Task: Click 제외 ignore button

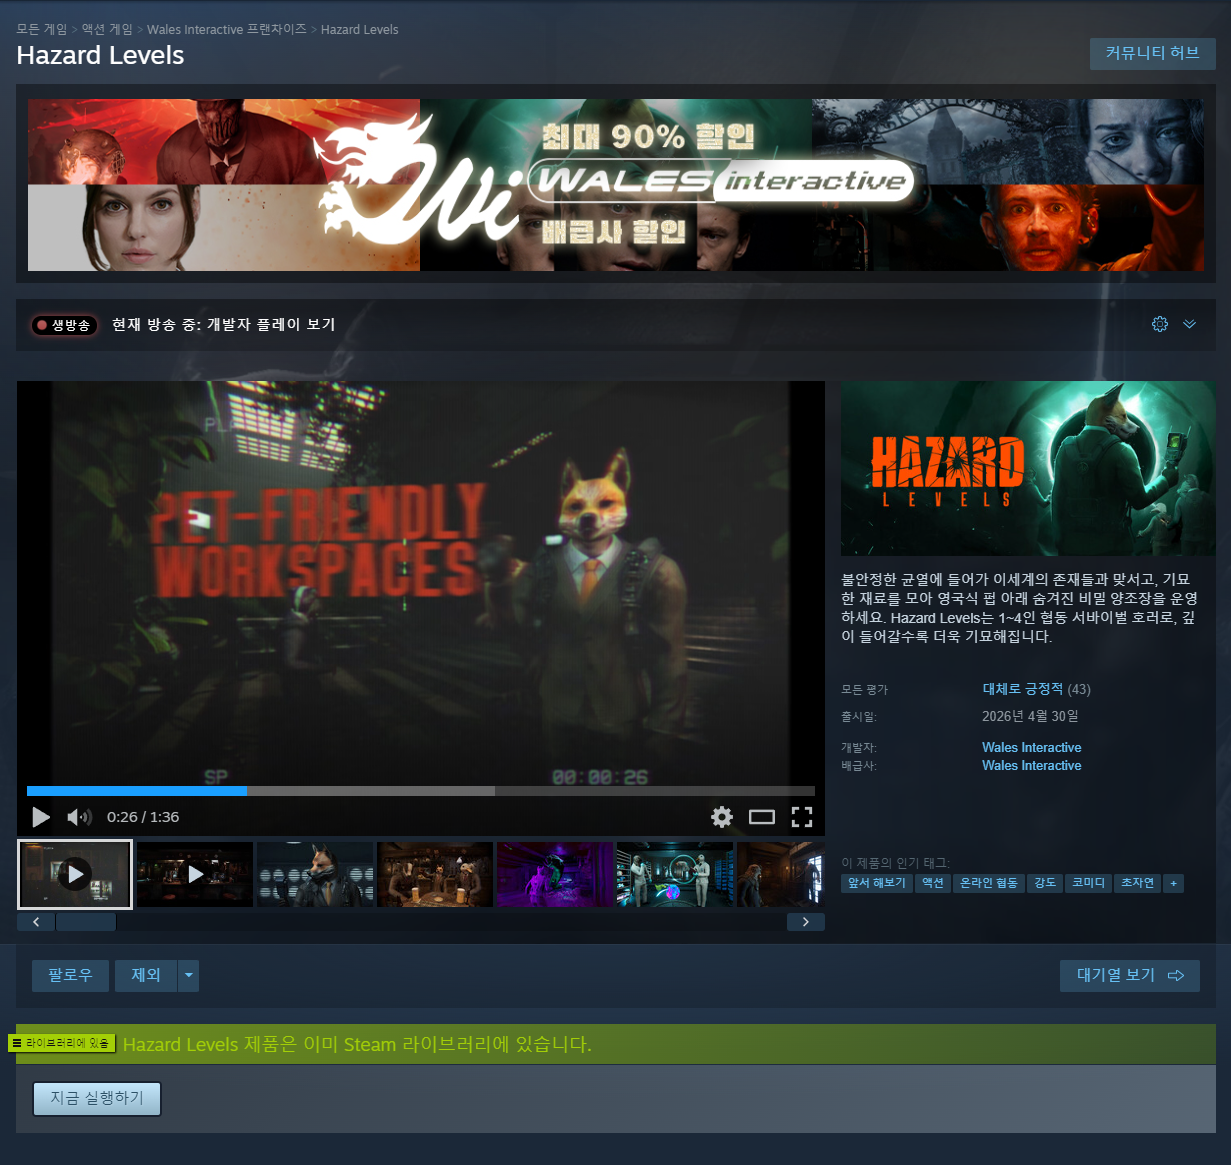Action: tap(146, 975)
